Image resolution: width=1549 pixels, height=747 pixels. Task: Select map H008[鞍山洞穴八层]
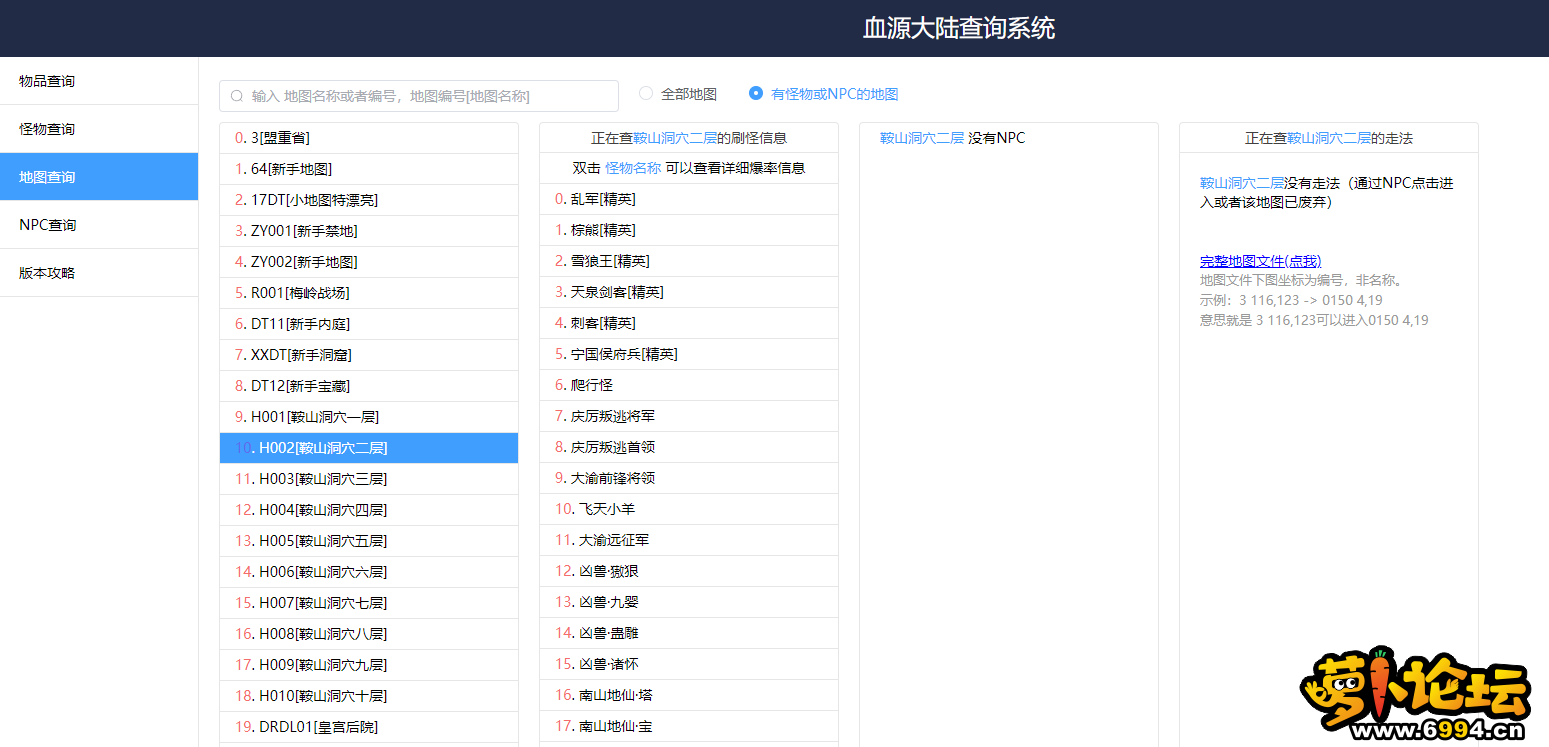coord(369,634)
